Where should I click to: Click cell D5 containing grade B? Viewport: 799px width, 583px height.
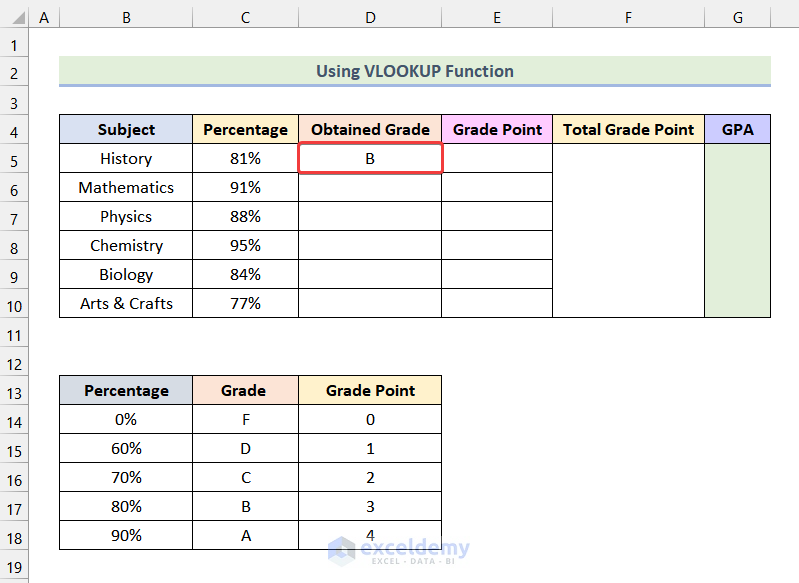370,159
